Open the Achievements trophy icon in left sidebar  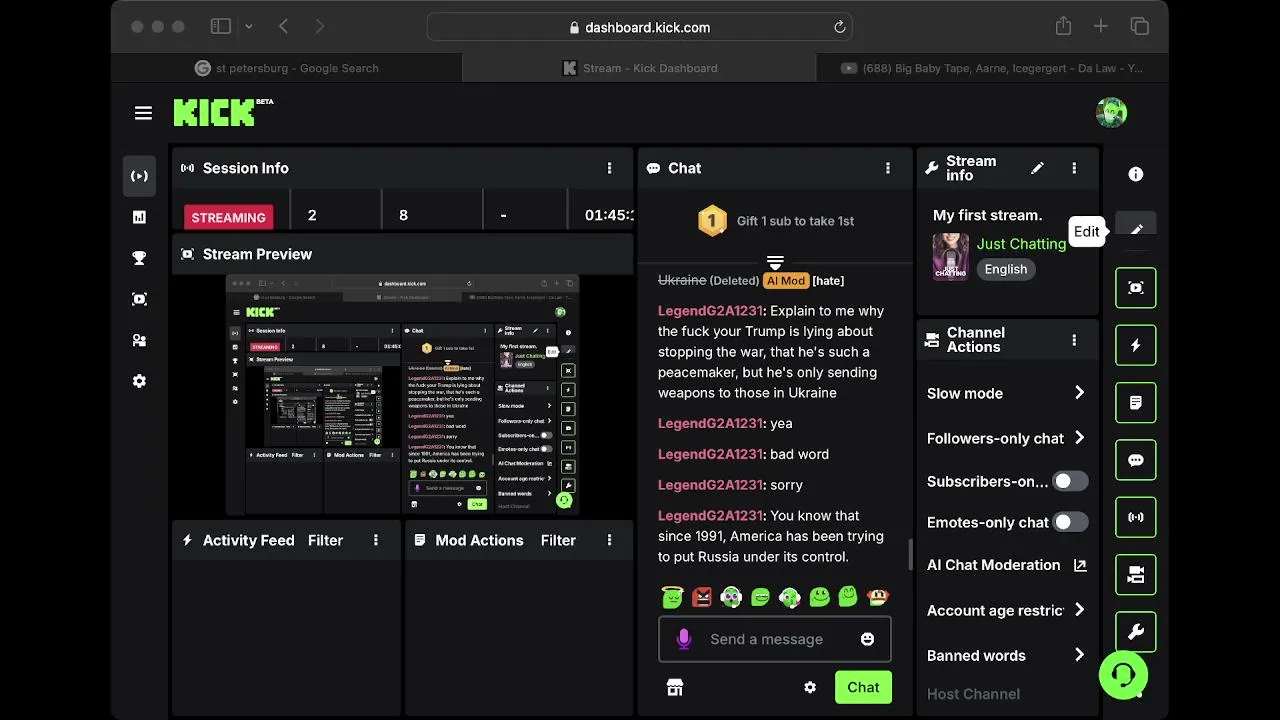coord(139,258)
